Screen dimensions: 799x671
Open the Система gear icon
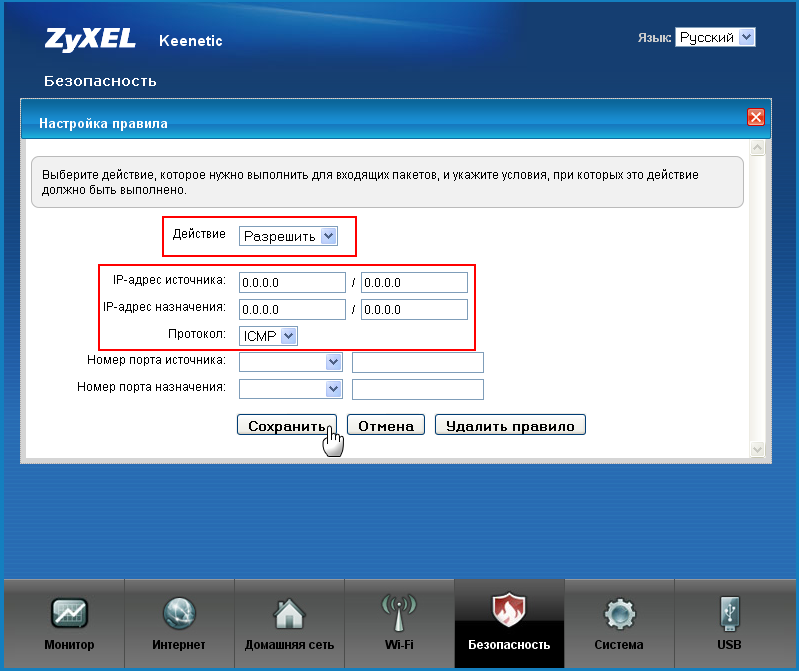pos(619,613)
